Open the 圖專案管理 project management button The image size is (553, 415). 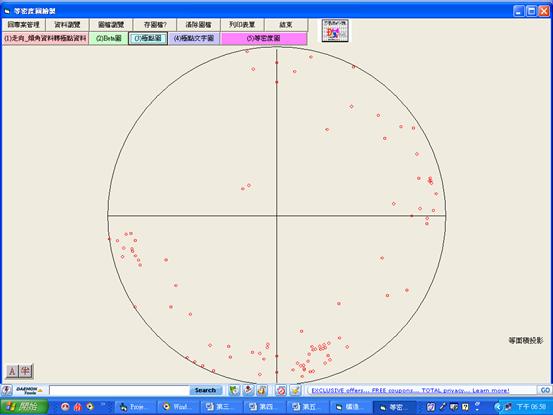coord(24,25)
